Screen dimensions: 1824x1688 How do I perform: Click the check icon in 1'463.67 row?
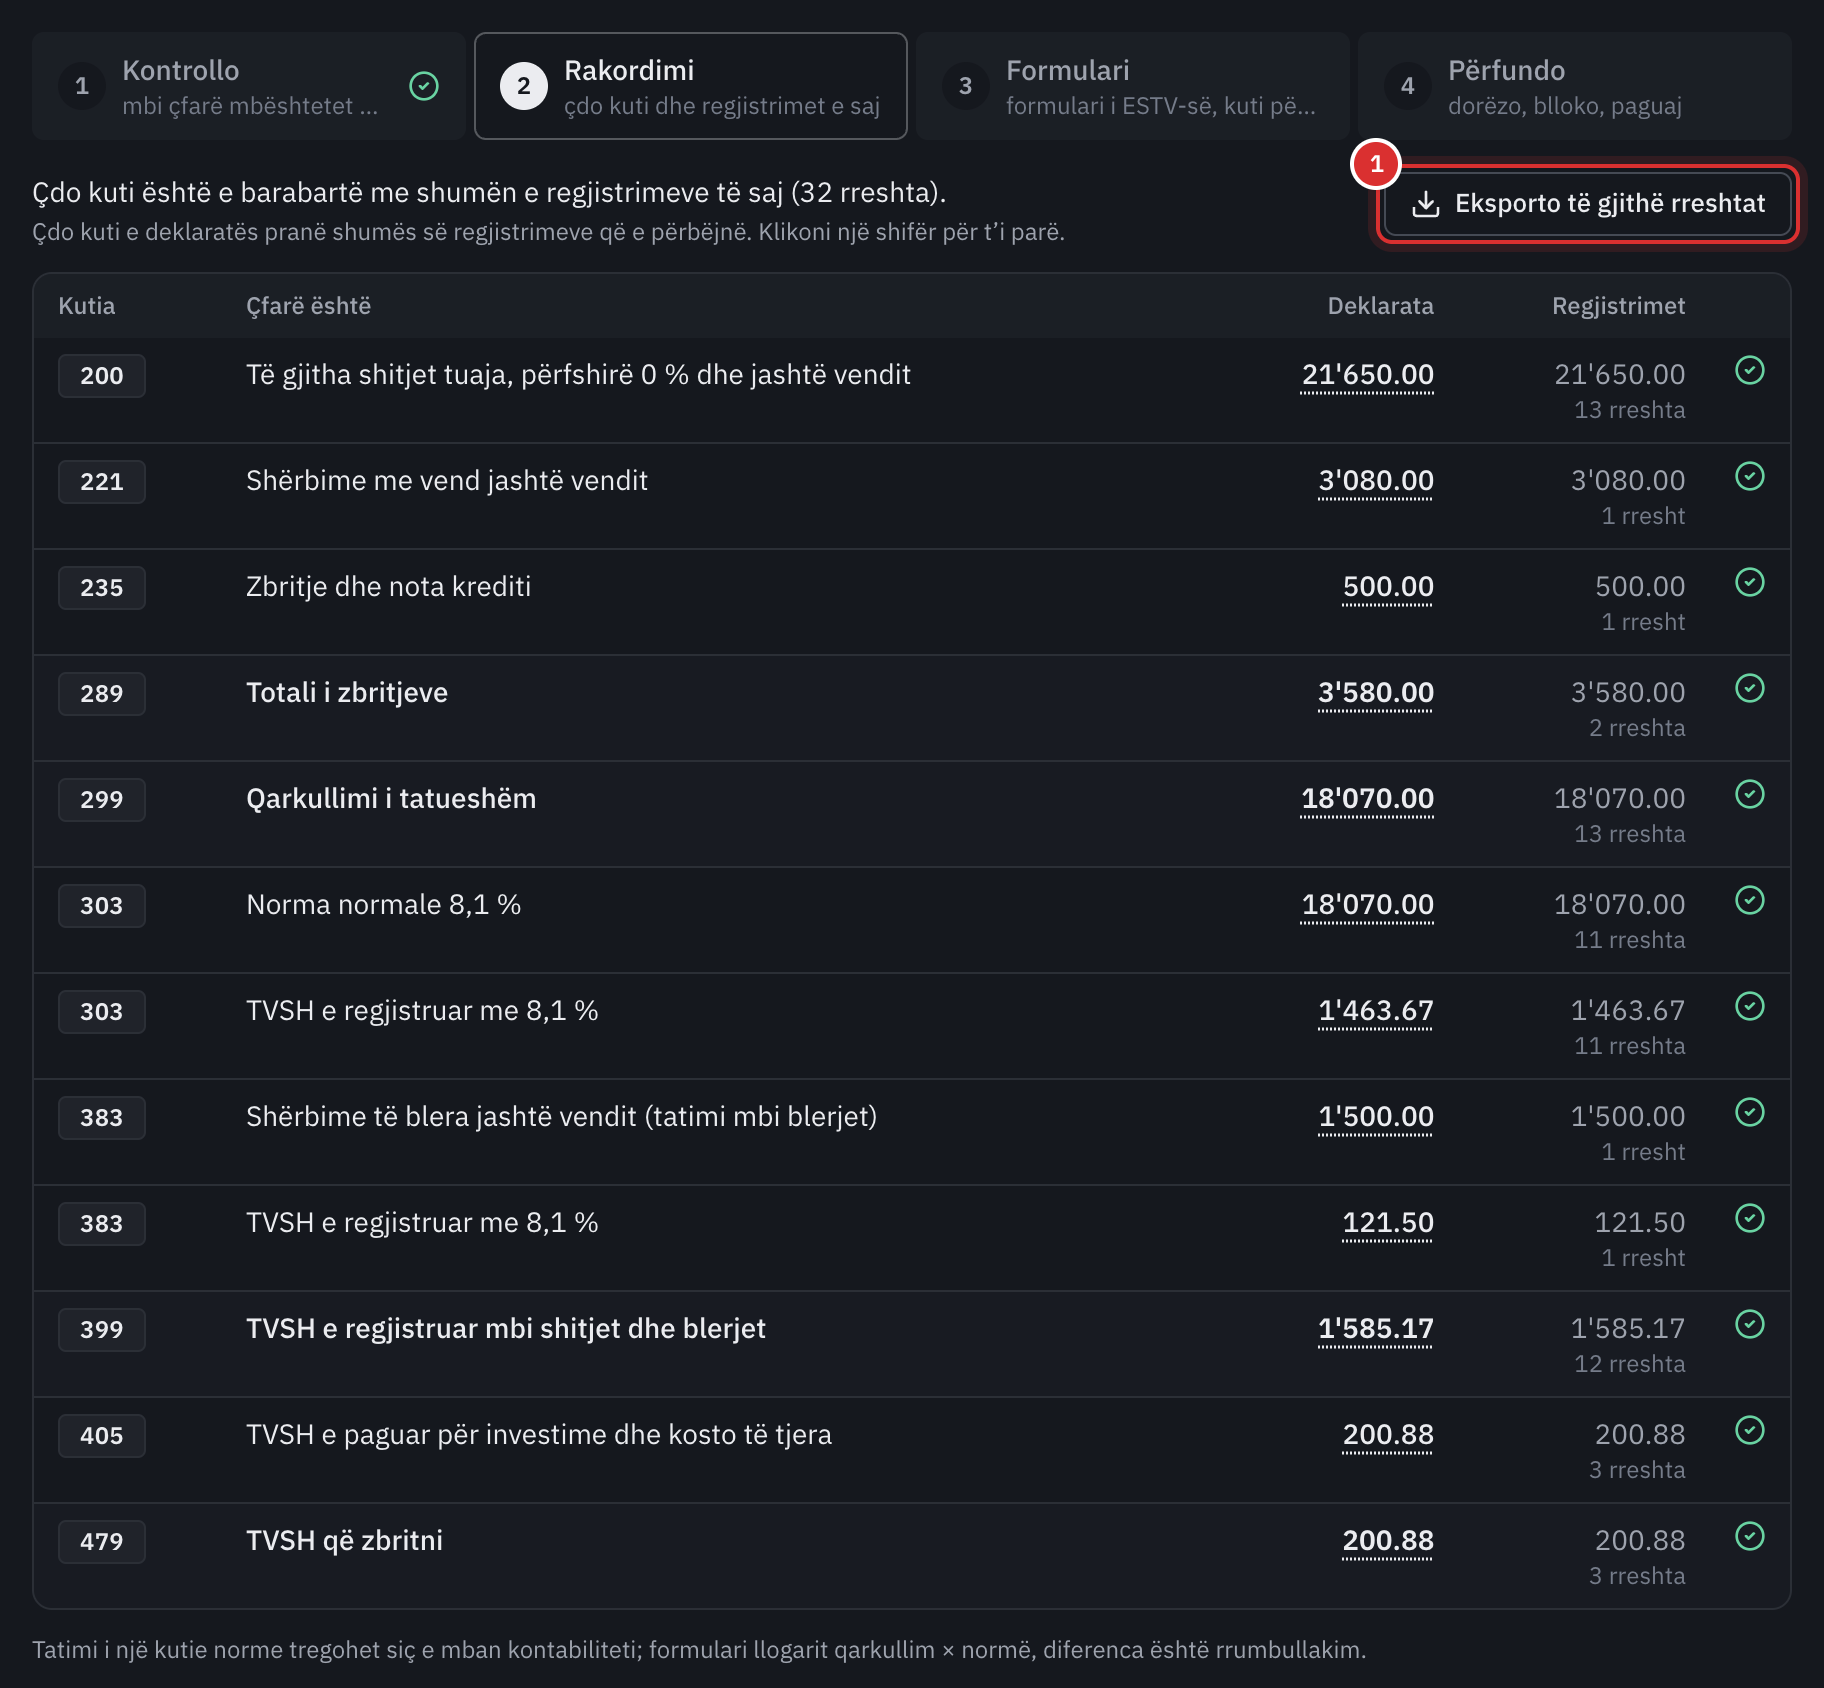[x=1750, y=1006]
